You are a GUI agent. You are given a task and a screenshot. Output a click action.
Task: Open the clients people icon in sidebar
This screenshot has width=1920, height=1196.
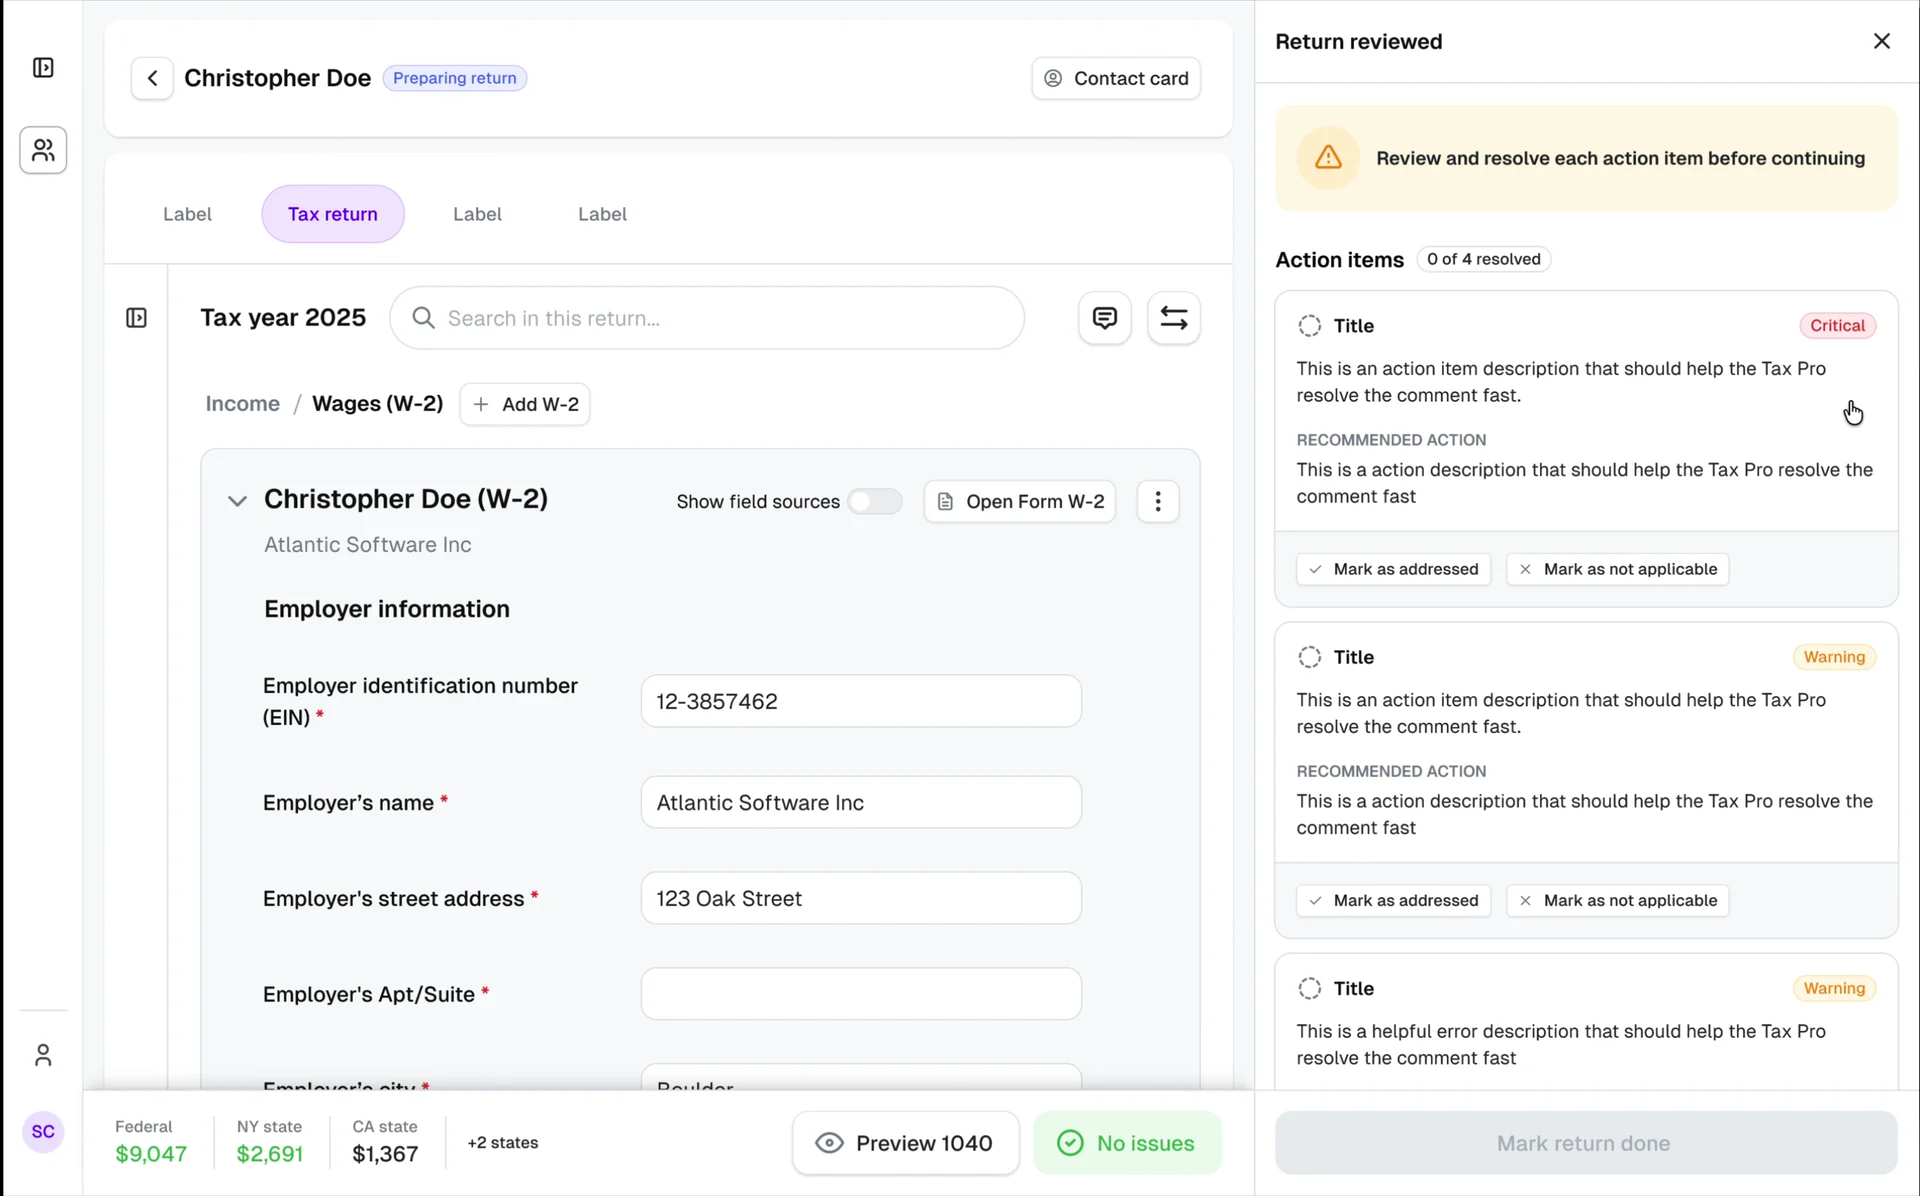[43, 150]
